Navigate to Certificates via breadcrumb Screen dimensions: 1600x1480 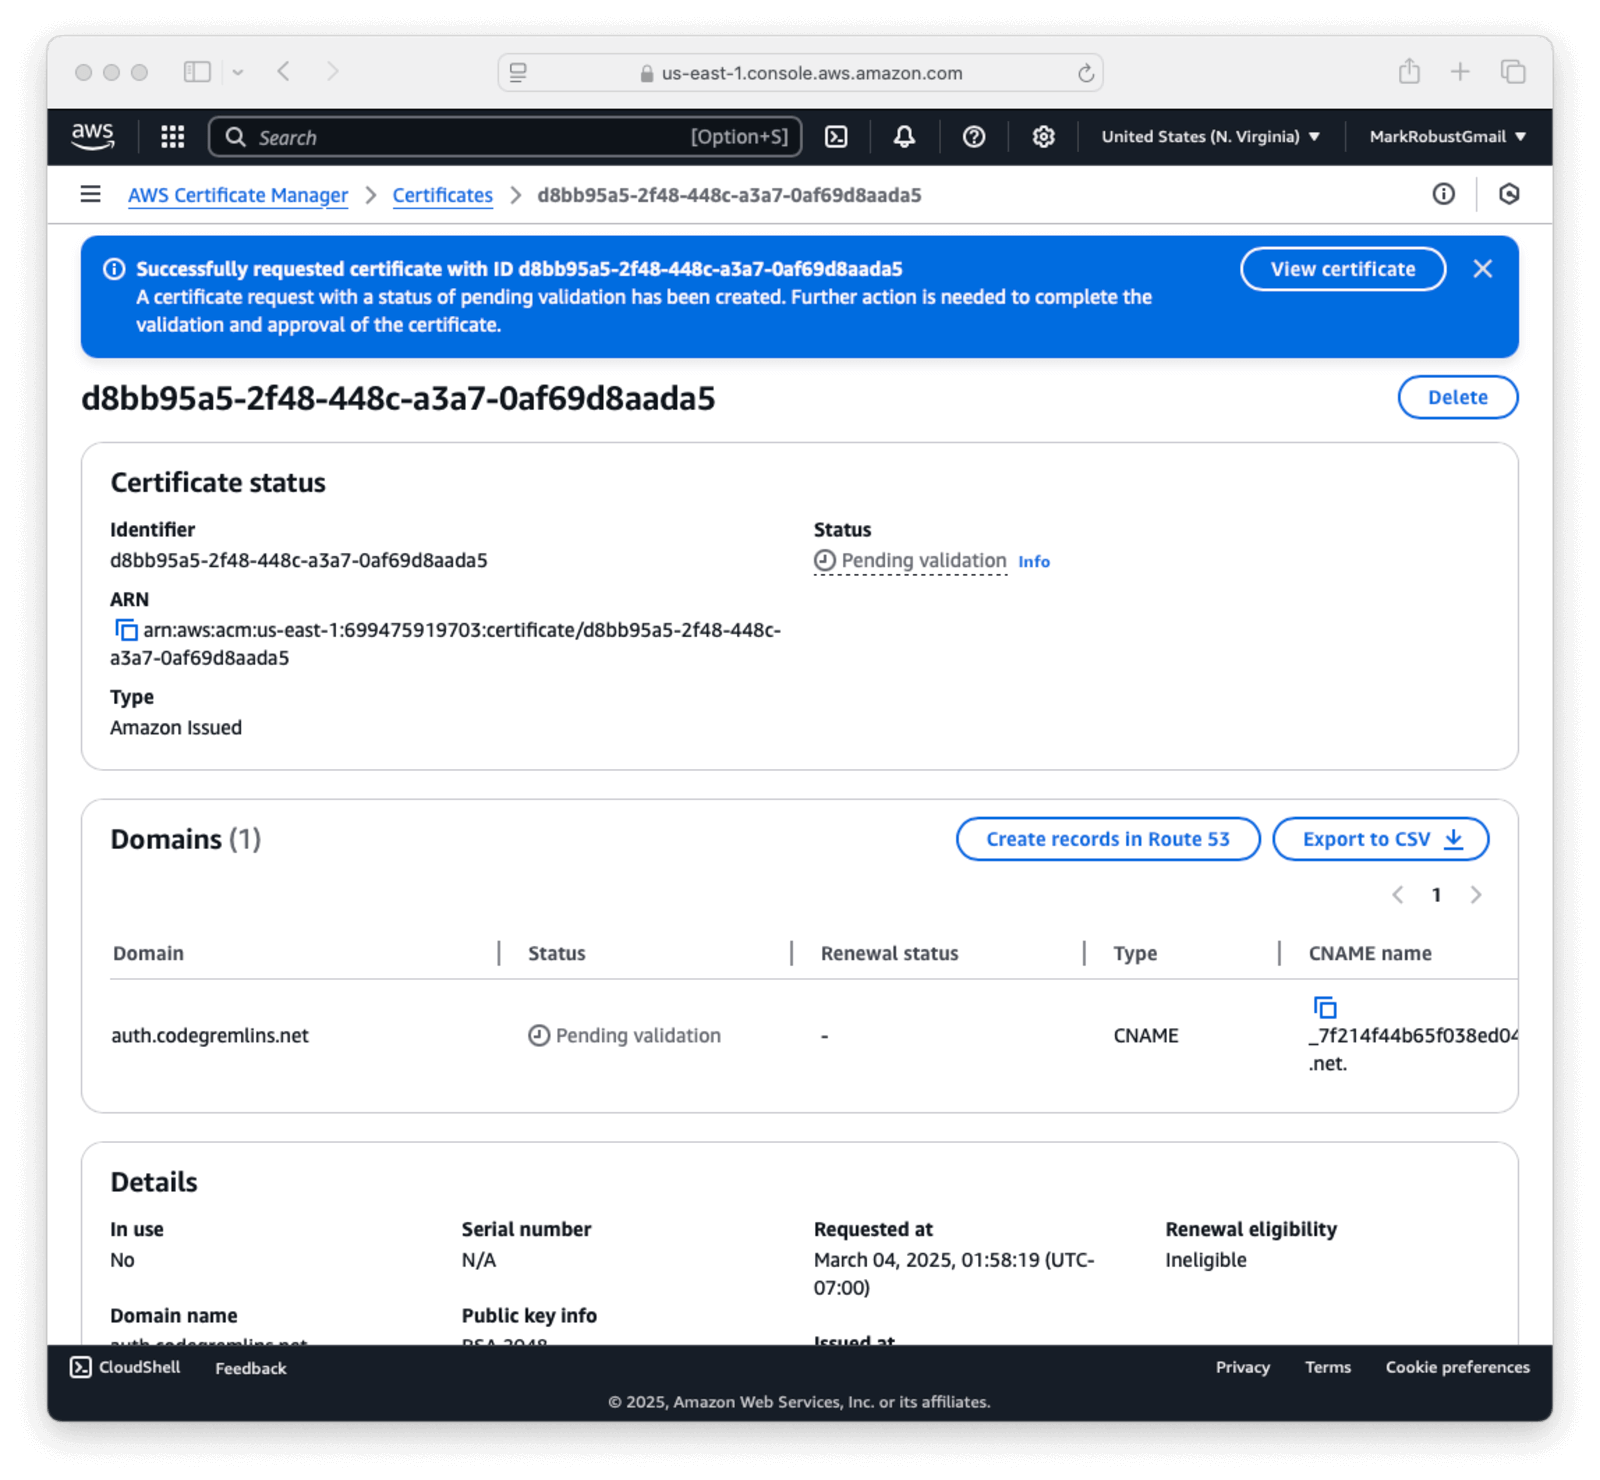pyautogui.click(x=442, y=195)
